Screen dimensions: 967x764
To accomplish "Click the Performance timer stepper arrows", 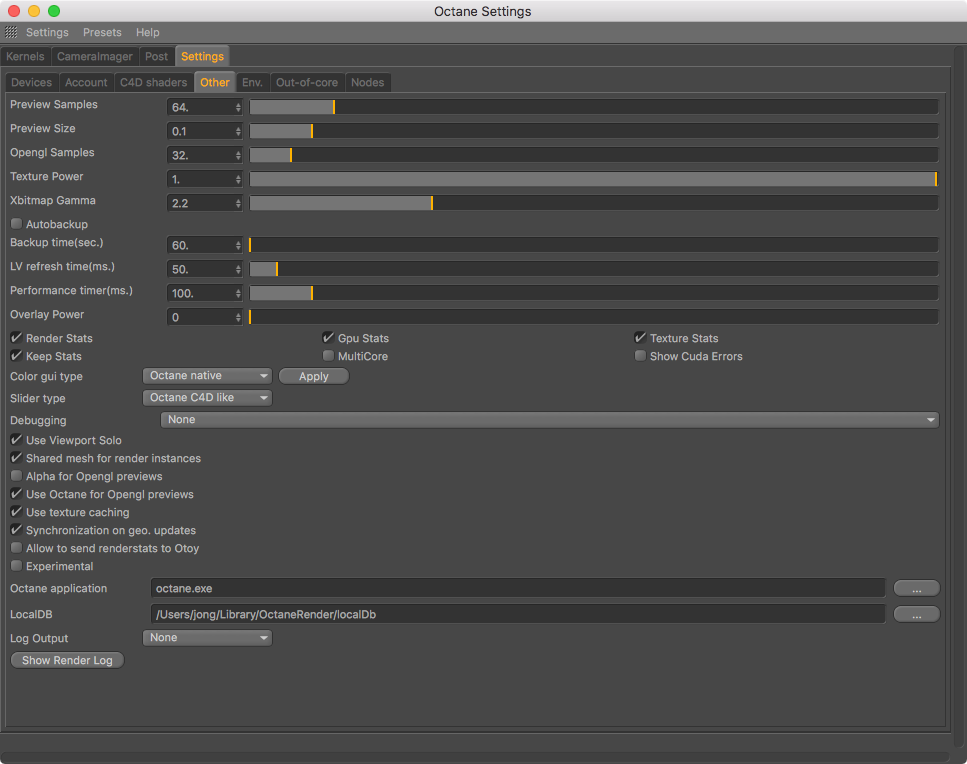I will [238, 293].
